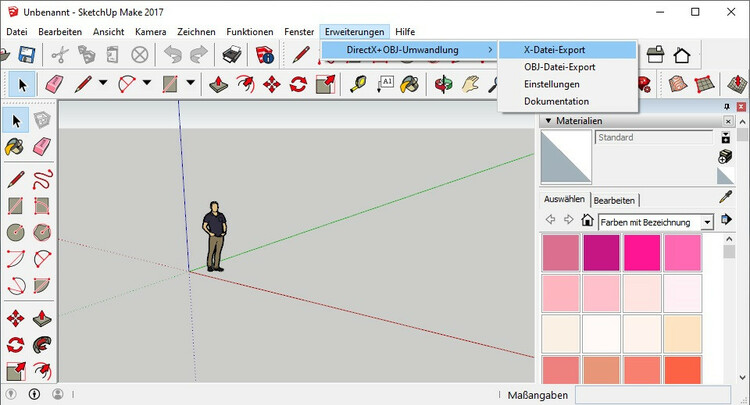750x405 pixels.
Task: Select the Pan hand tool
Action: click(470, 84)
